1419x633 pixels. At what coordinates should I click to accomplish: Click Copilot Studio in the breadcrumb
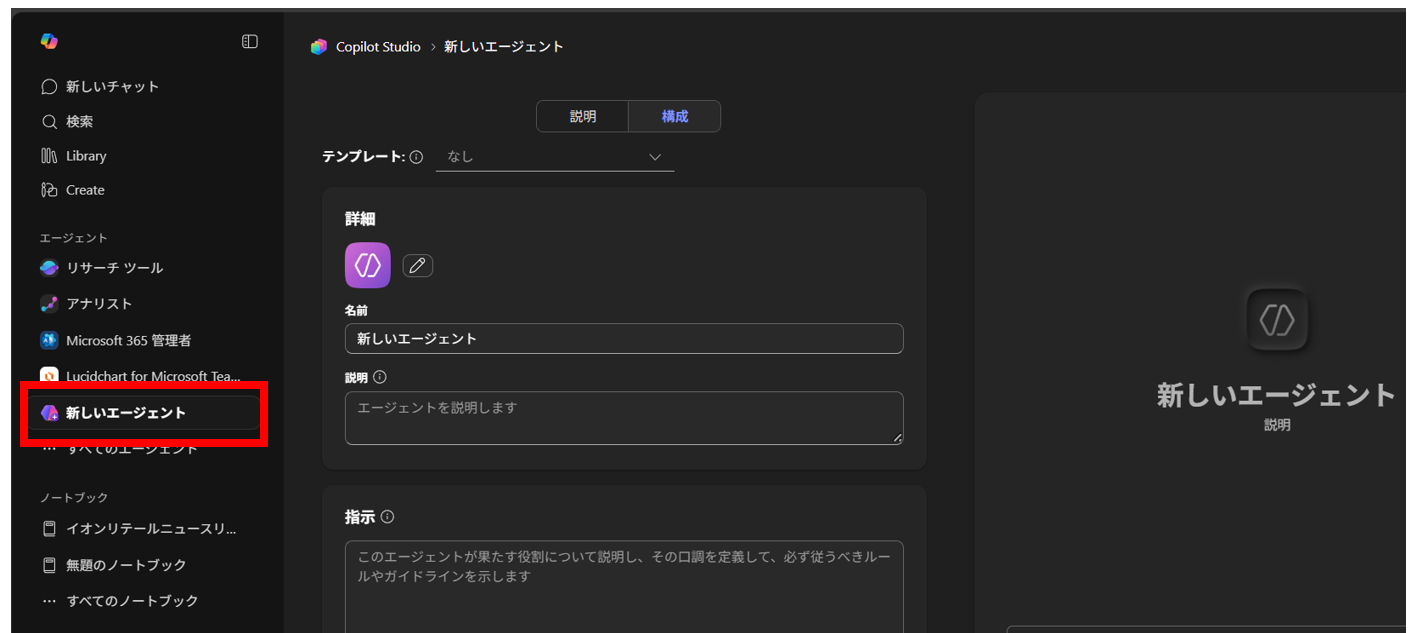(379, 46)
